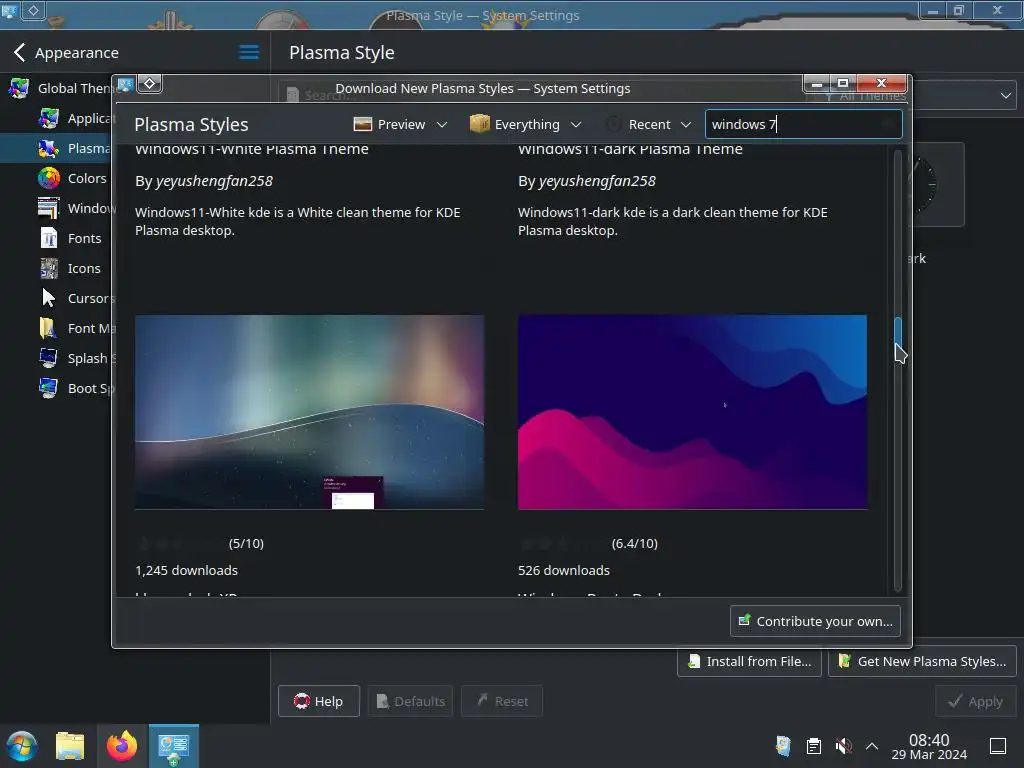Screen dimensions: 1024x768
Task: Select Global Theme in the sidebar
Action: tap(57, 88)
